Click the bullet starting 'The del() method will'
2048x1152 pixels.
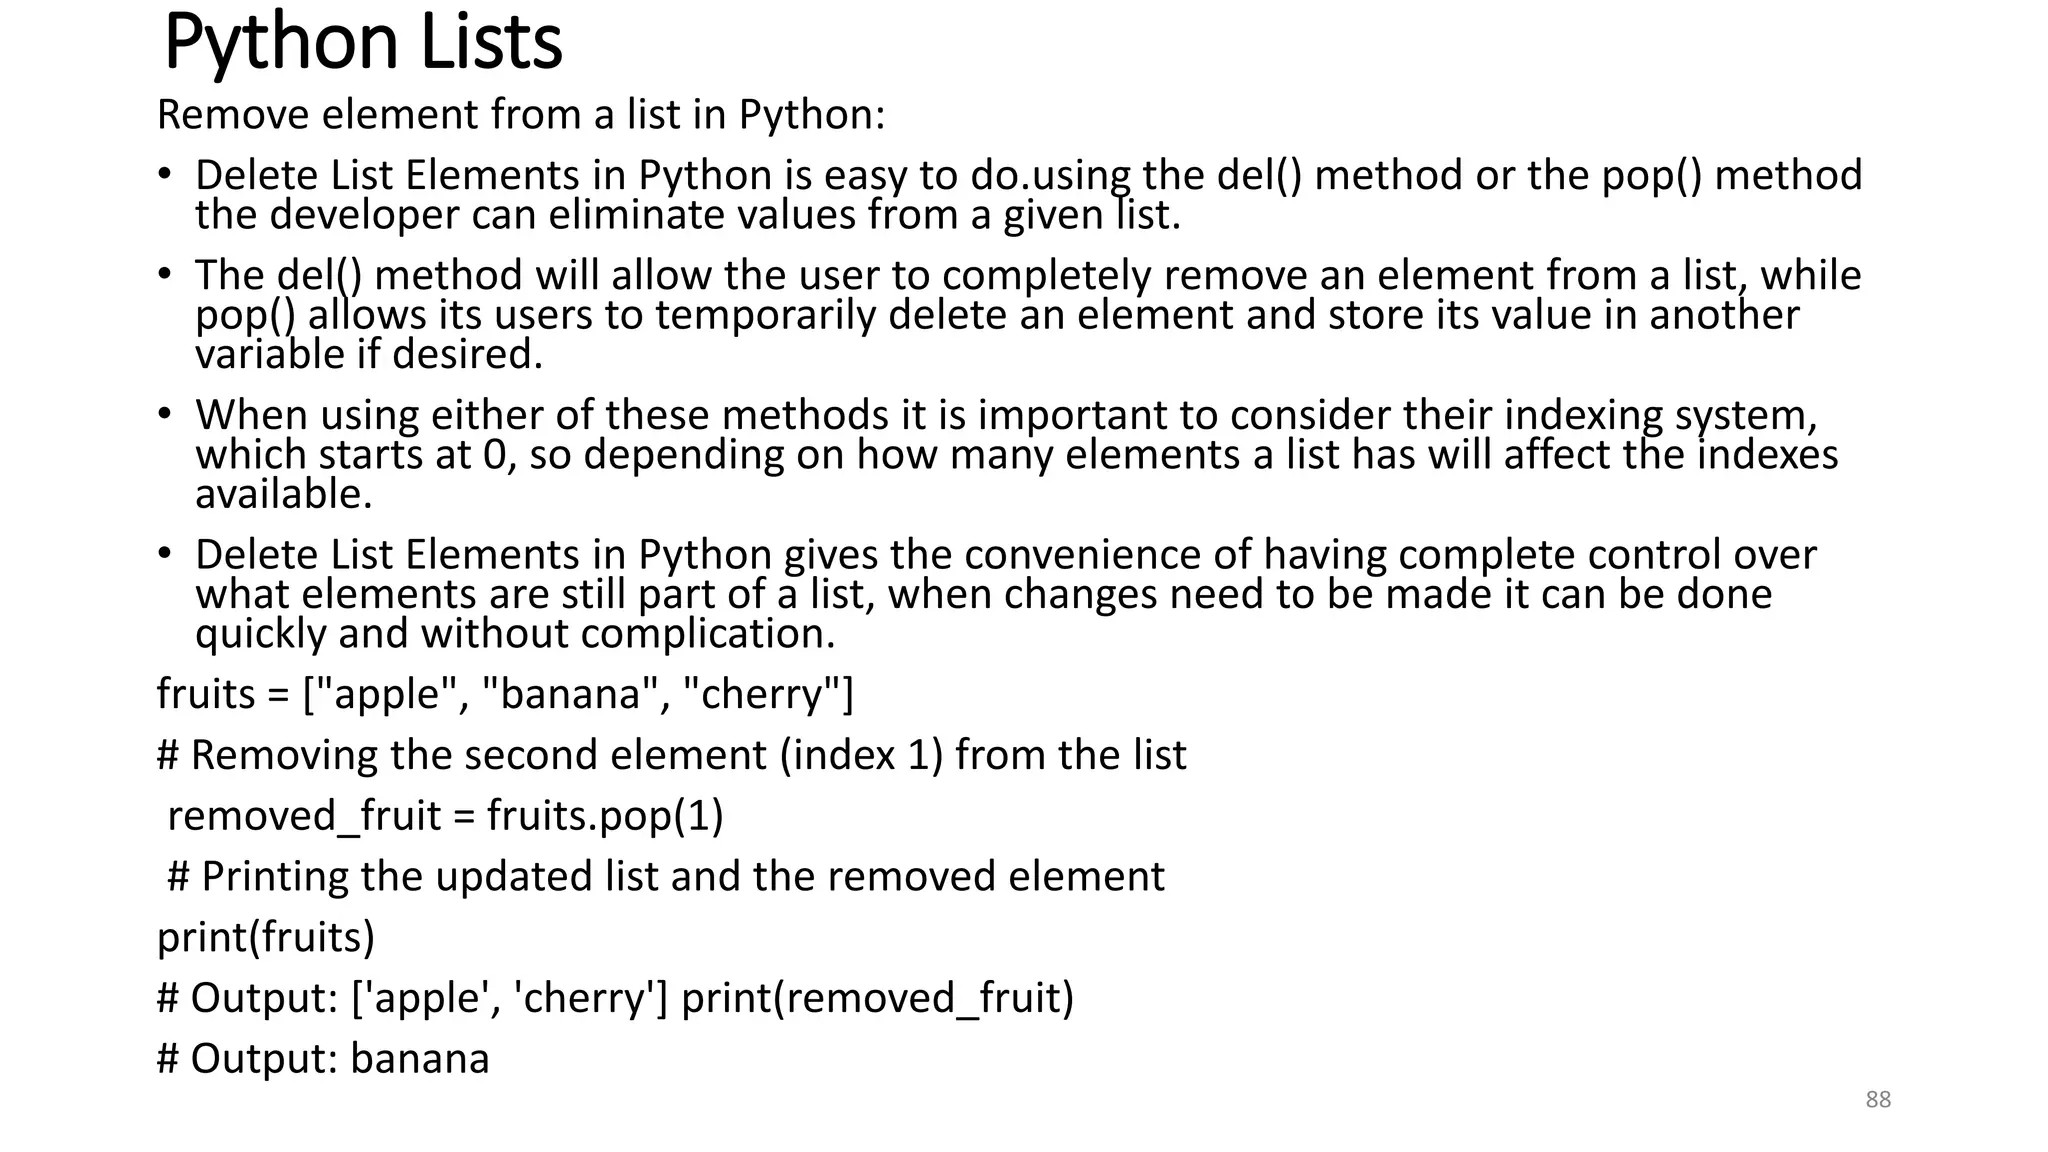[x=1028, y=276]
